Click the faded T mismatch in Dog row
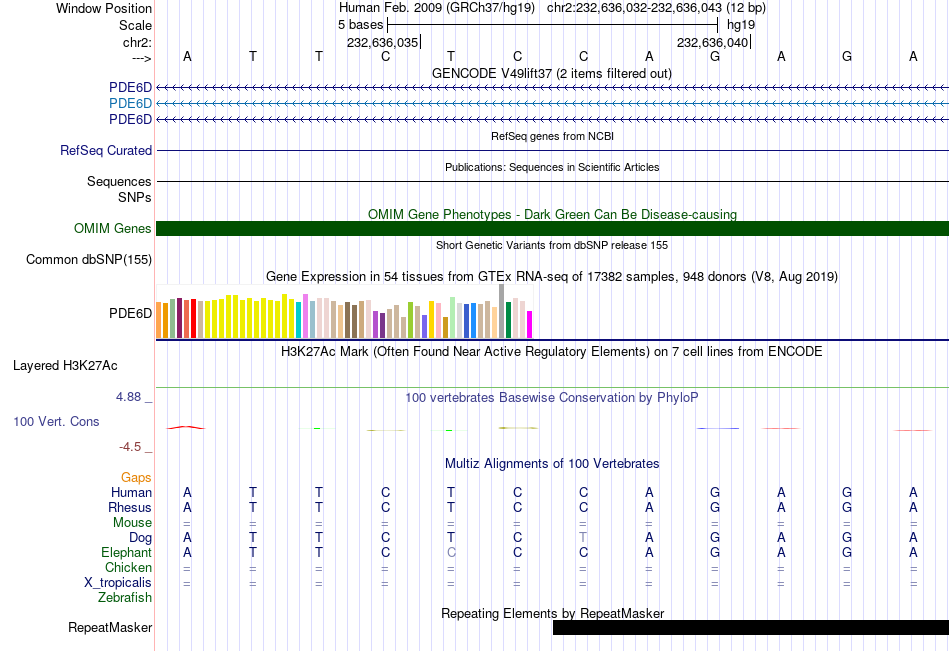The width and height of the screenshot is (950, 651). pyautogui.click(x=583, y=537)
